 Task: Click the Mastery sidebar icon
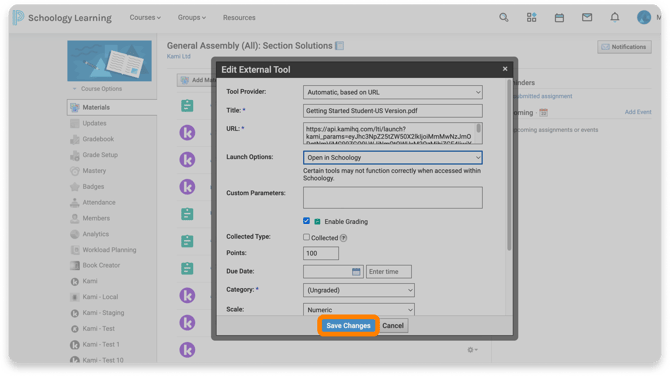pyautogui.click(x=75, y=171)
